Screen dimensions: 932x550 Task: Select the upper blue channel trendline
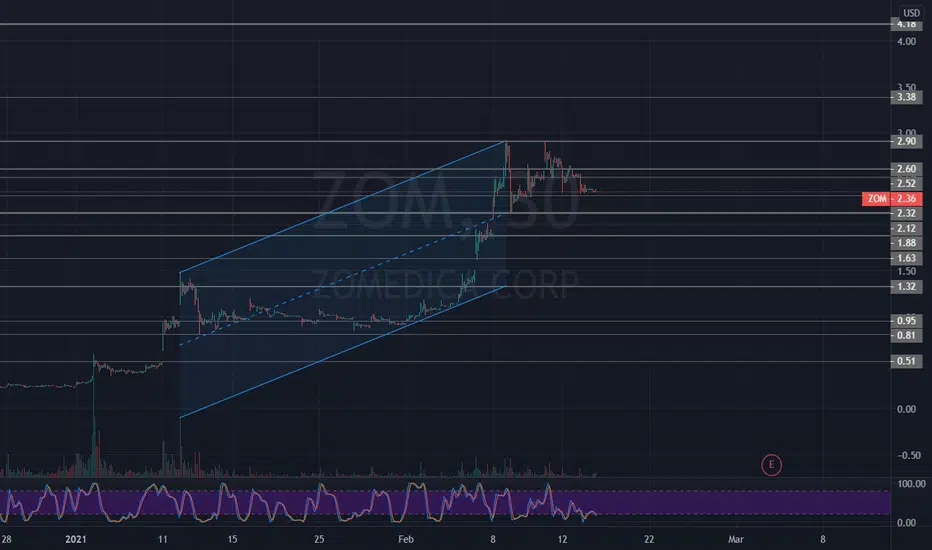tap(343, 207)
